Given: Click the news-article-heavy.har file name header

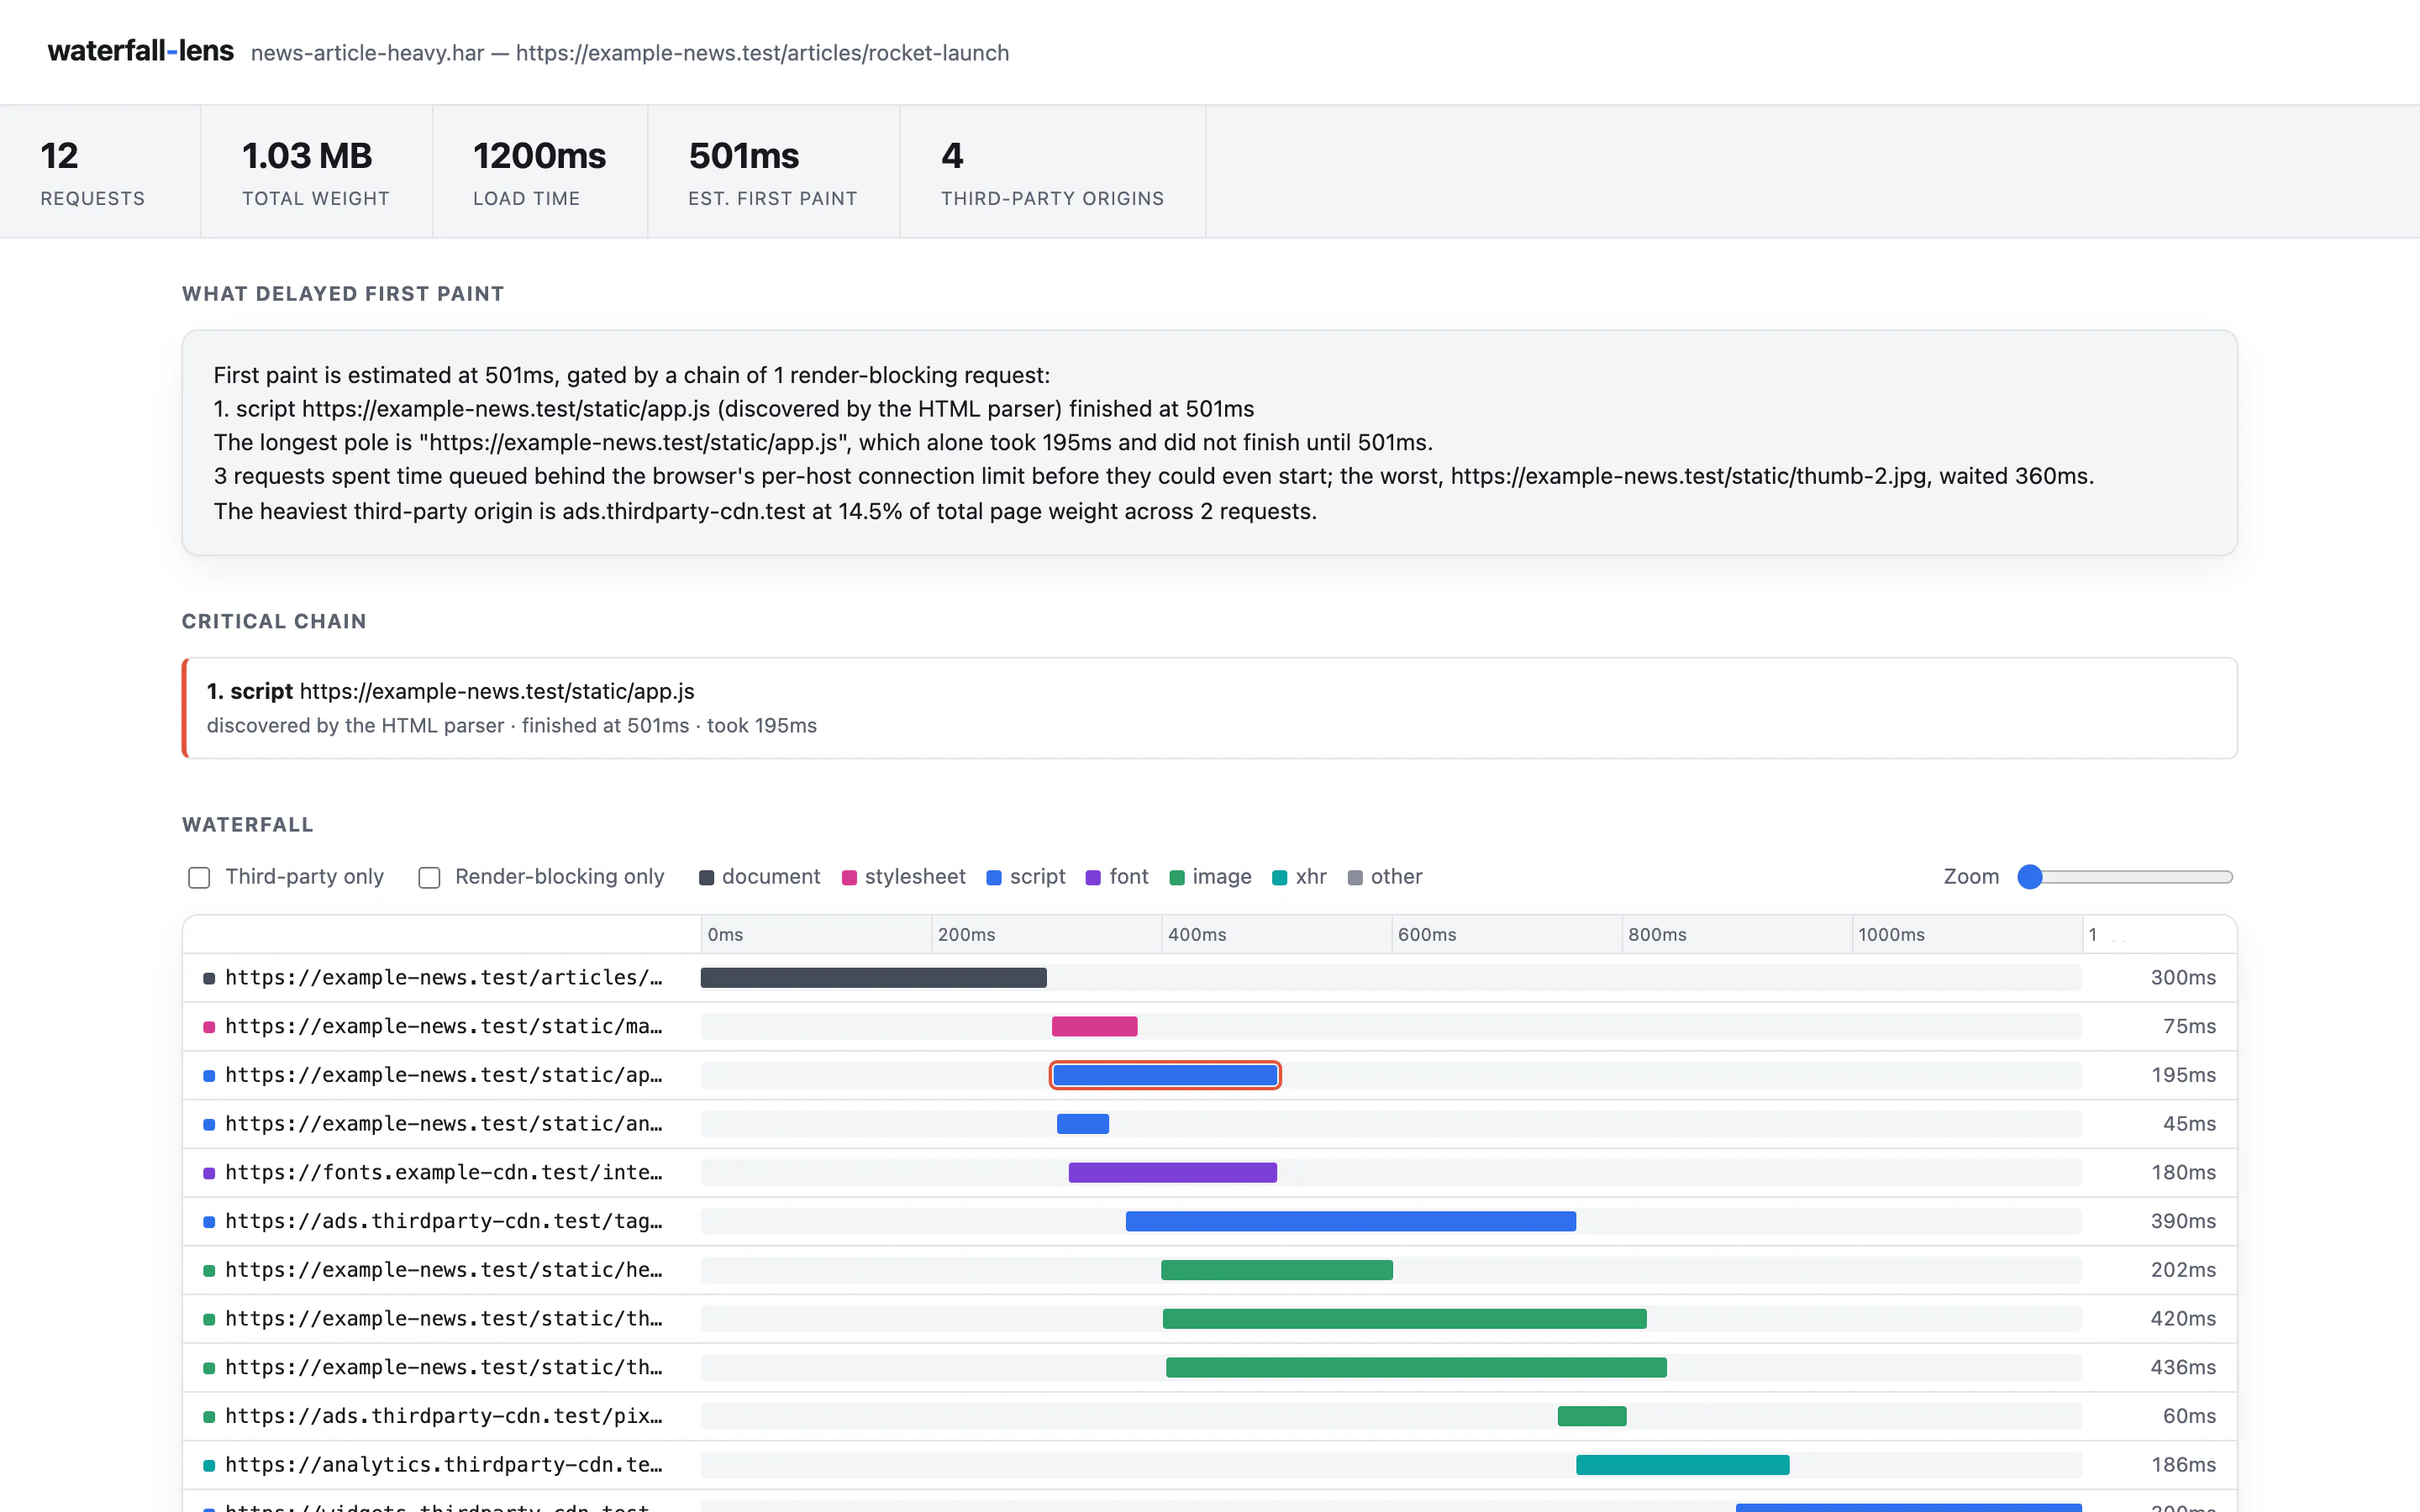Looking at the screenshot, I should click(367, 53).
